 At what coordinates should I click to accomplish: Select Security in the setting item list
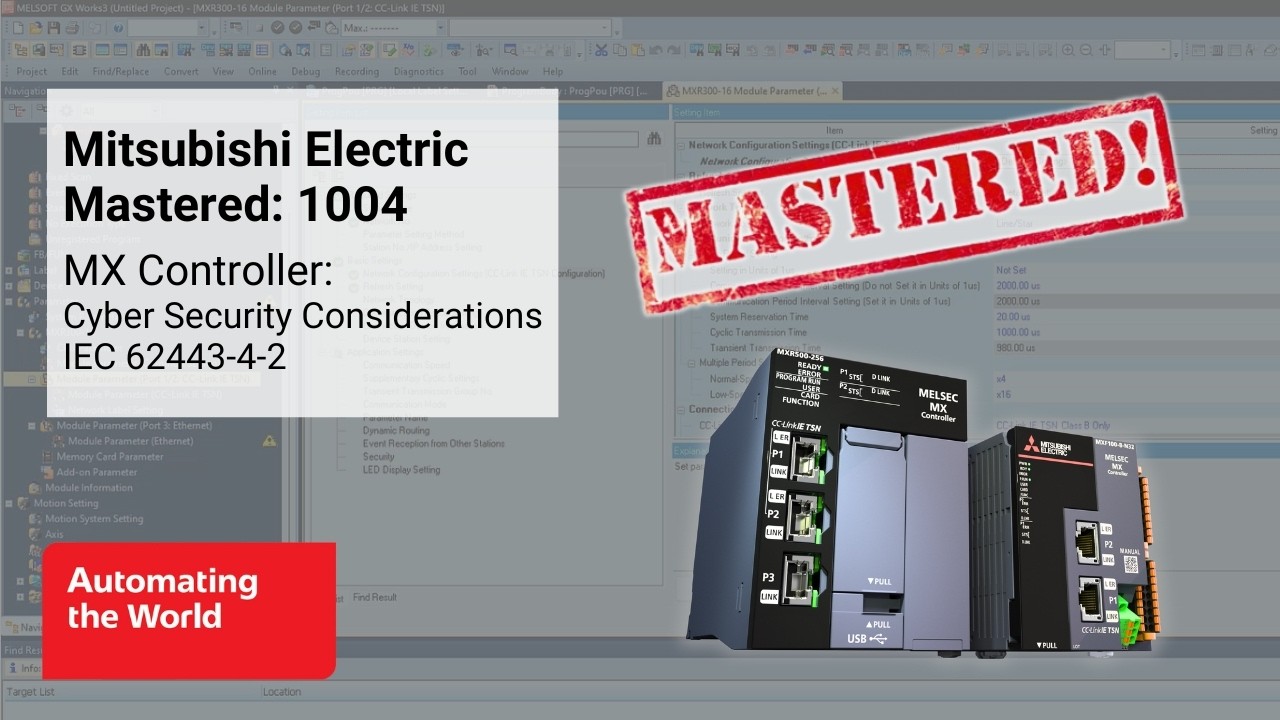pos(378,456)
